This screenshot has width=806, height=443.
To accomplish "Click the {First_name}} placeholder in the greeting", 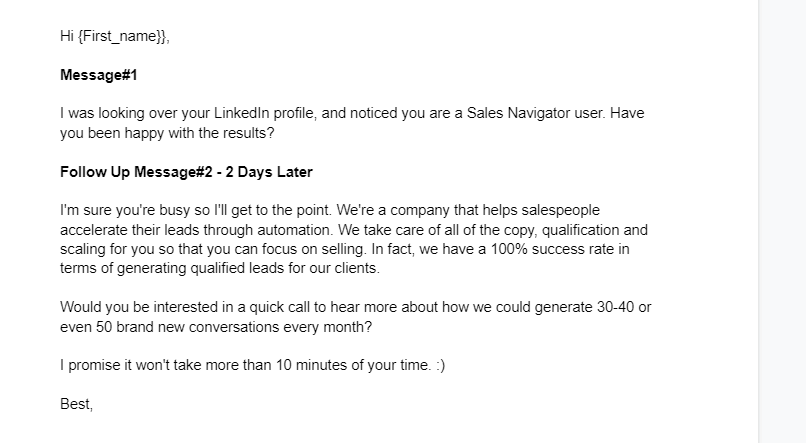I will [x=123, y=36].
